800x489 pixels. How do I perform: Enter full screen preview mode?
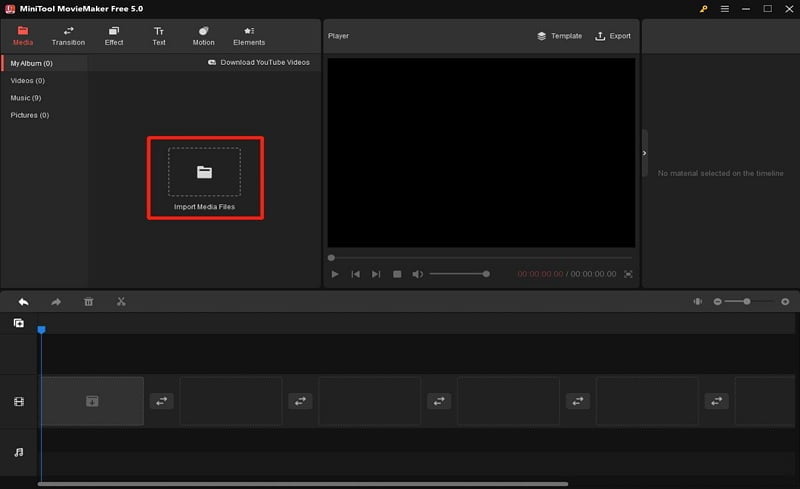pos(628,274)
